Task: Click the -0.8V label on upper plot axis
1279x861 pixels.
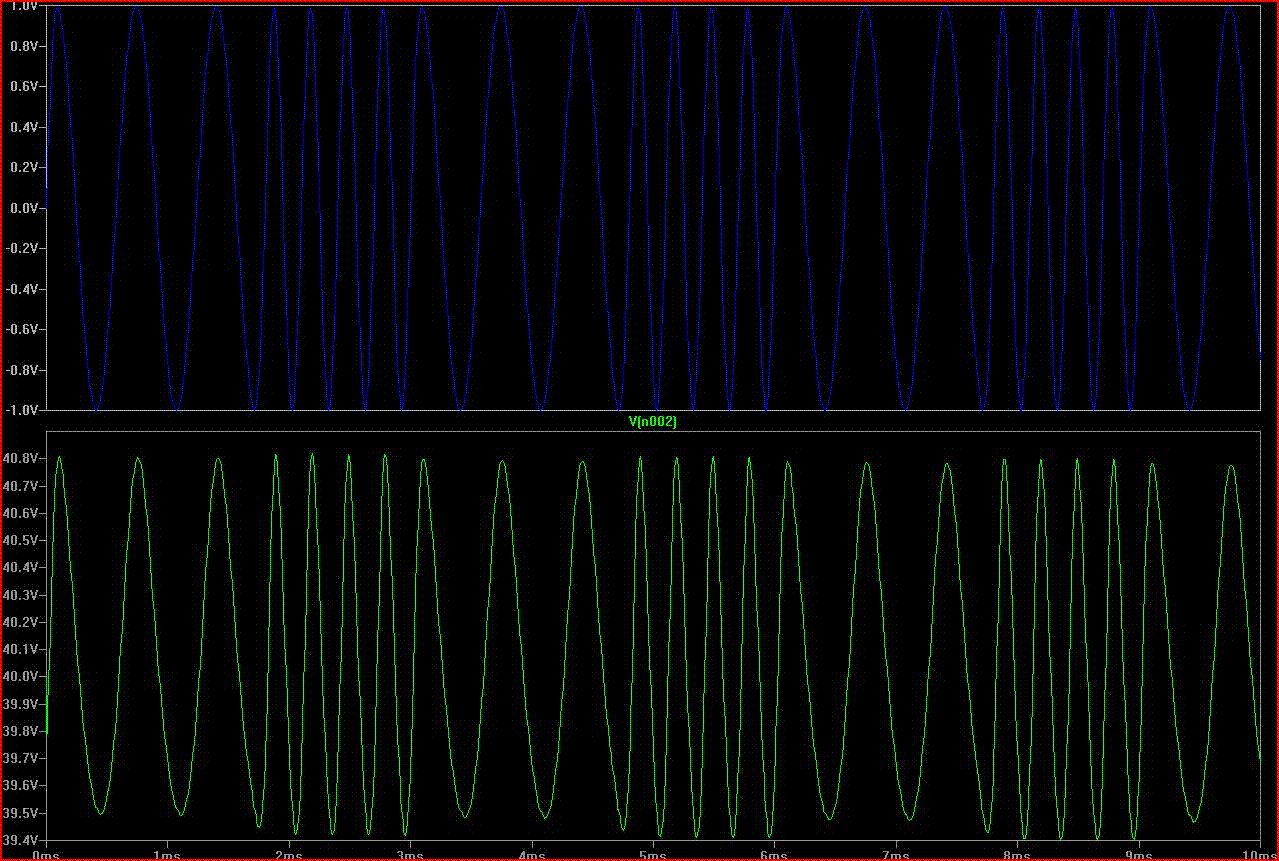Action: (x=22, y=370)
